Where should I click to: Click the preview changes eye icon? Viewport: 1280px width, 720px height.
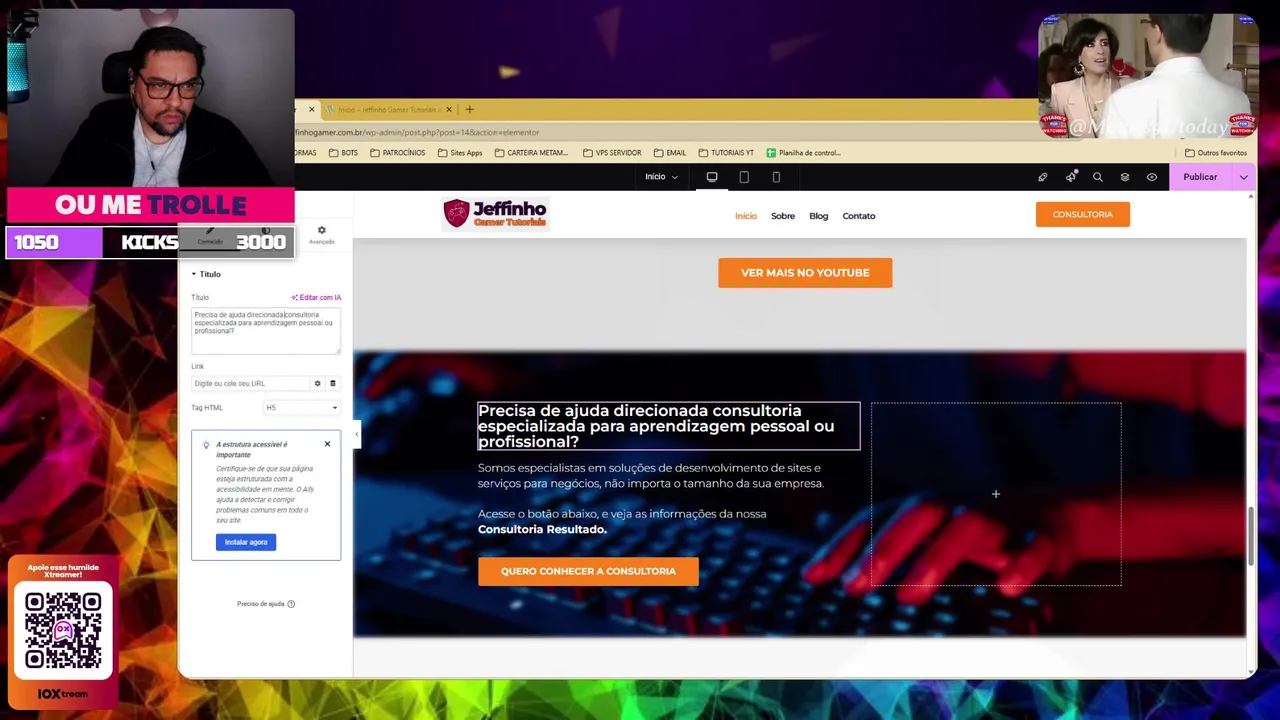[1151, 177]
